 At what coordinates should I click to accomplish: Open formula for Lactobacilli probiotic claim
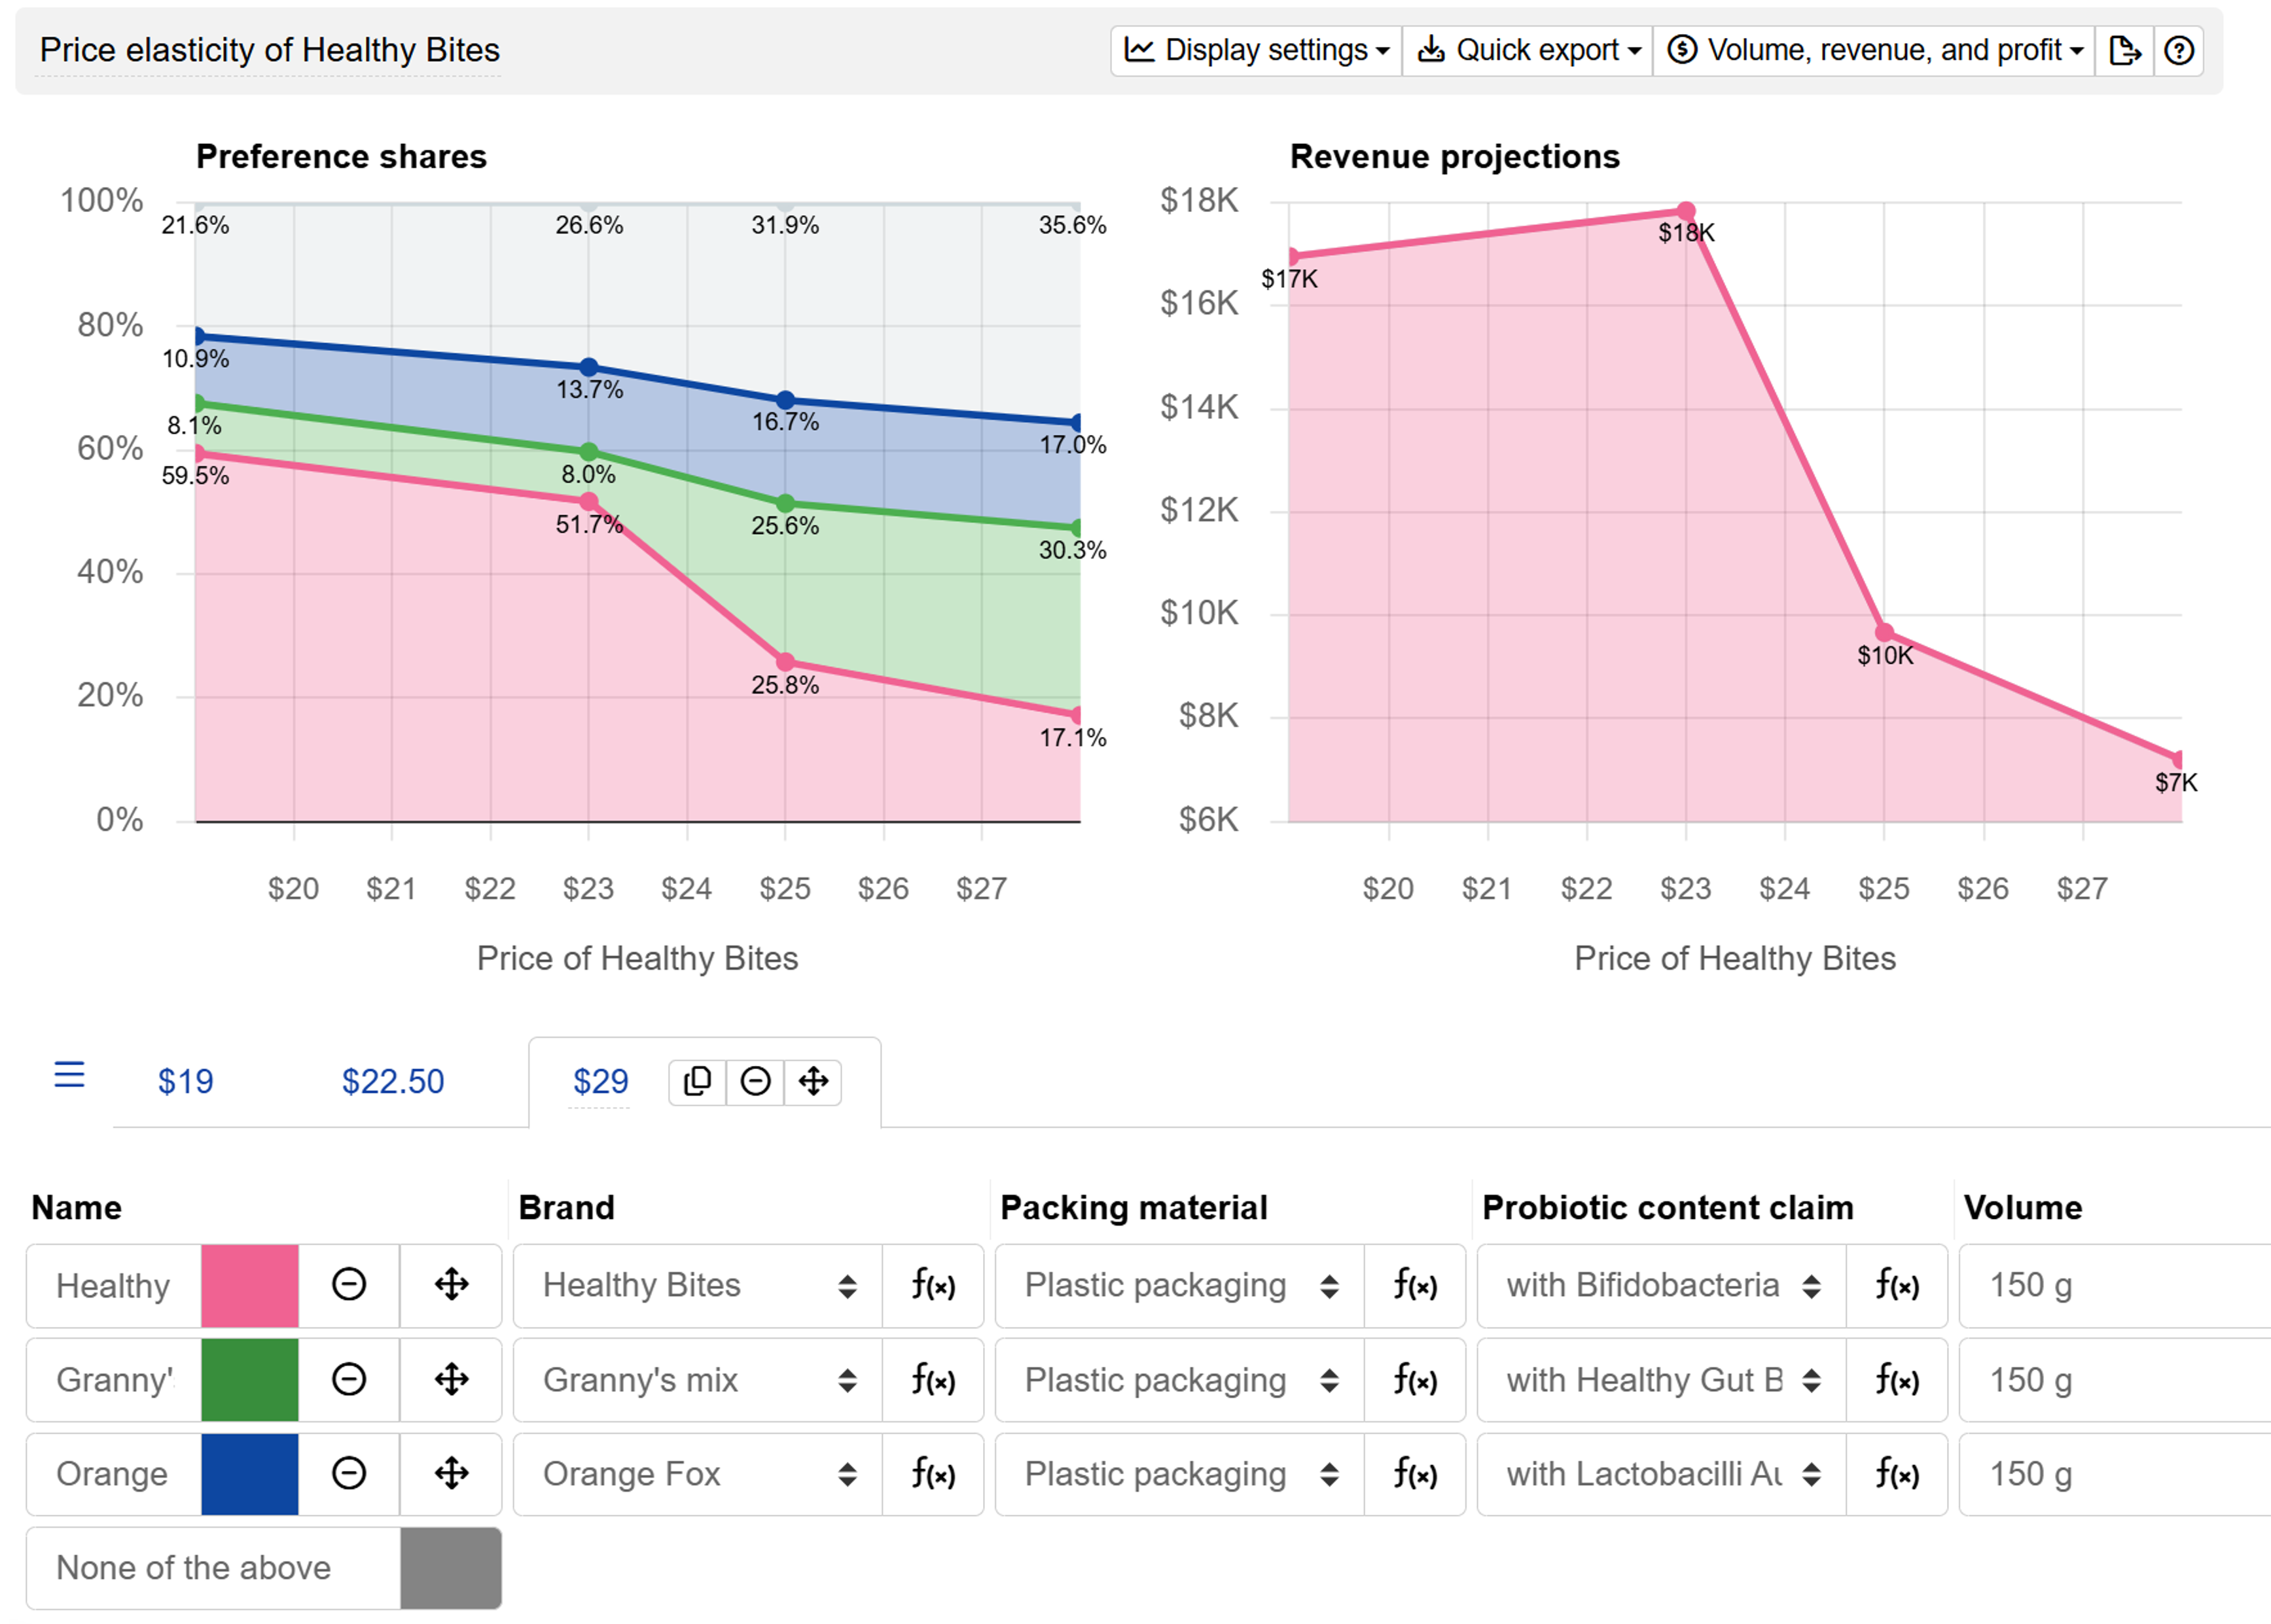(x=1897, y=1474)
